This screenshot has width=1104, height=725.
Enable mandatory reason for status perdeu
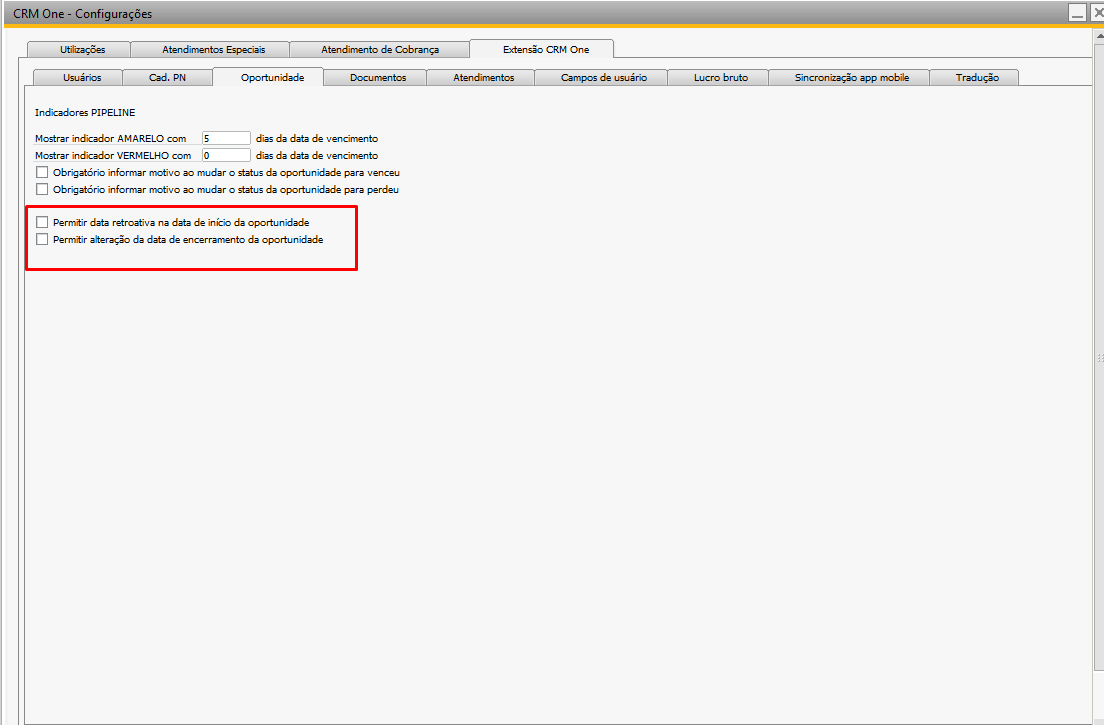tap(42, 189)
